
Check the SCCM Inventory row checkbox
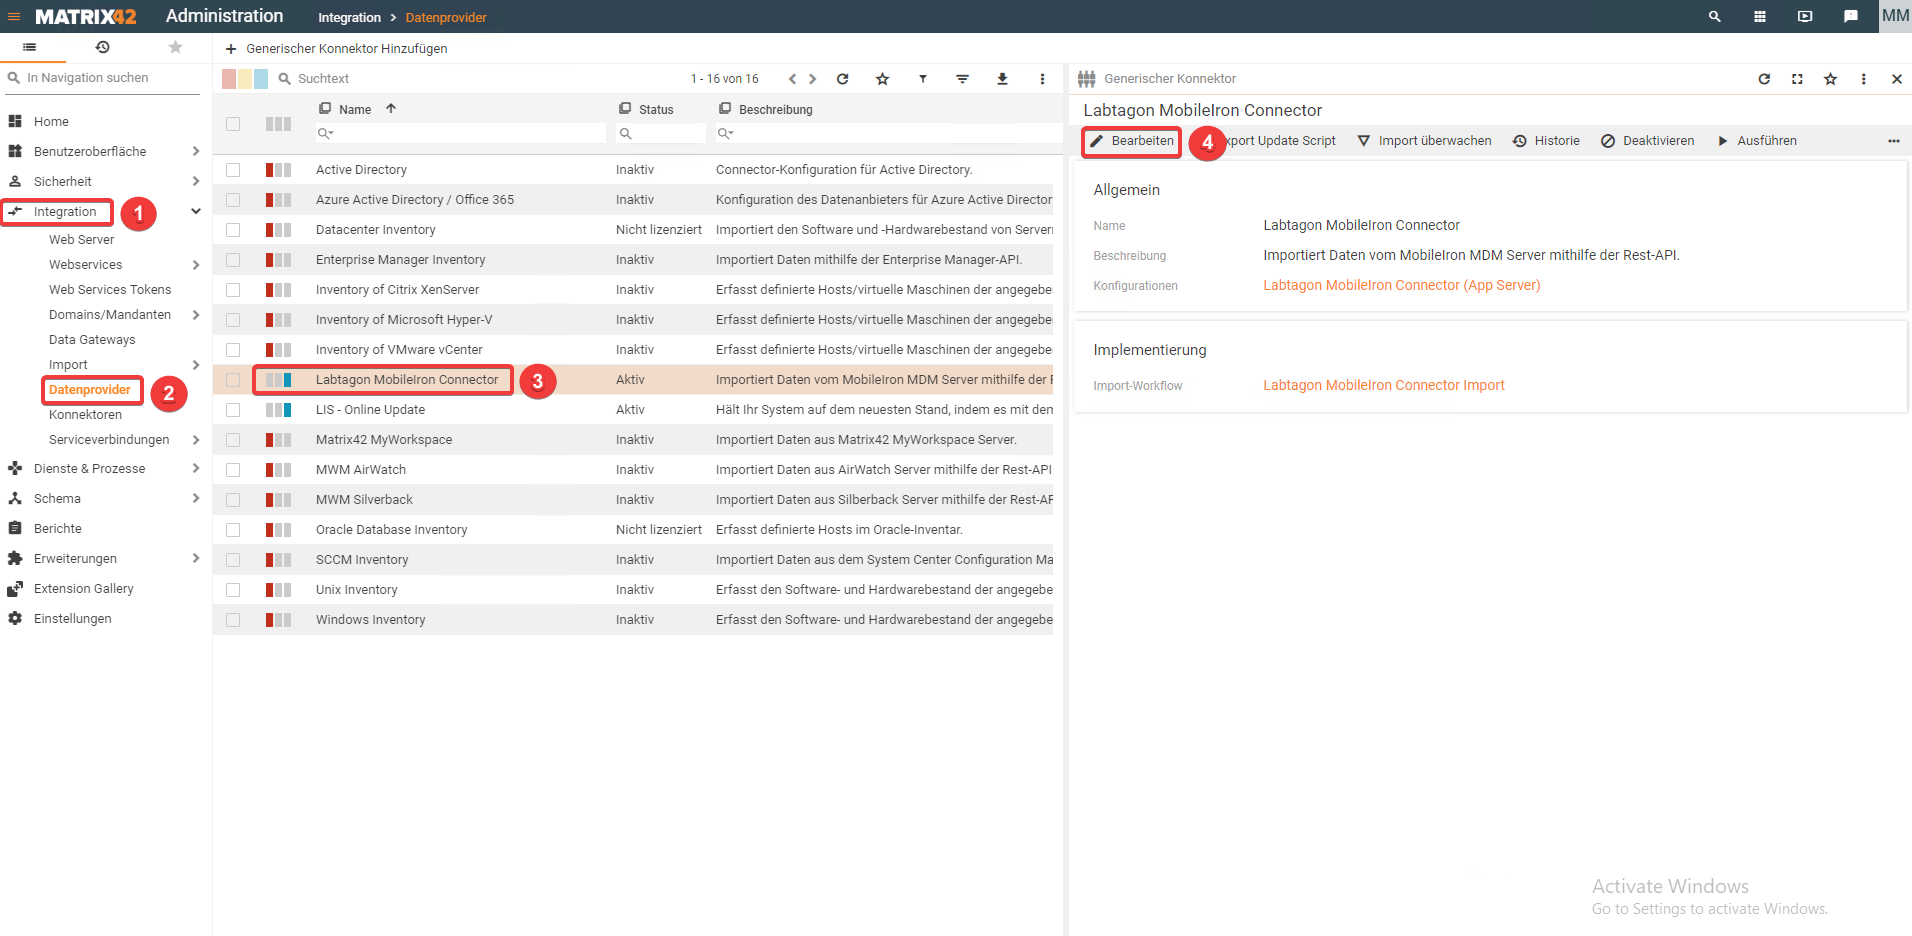click(x=233, y=560)
